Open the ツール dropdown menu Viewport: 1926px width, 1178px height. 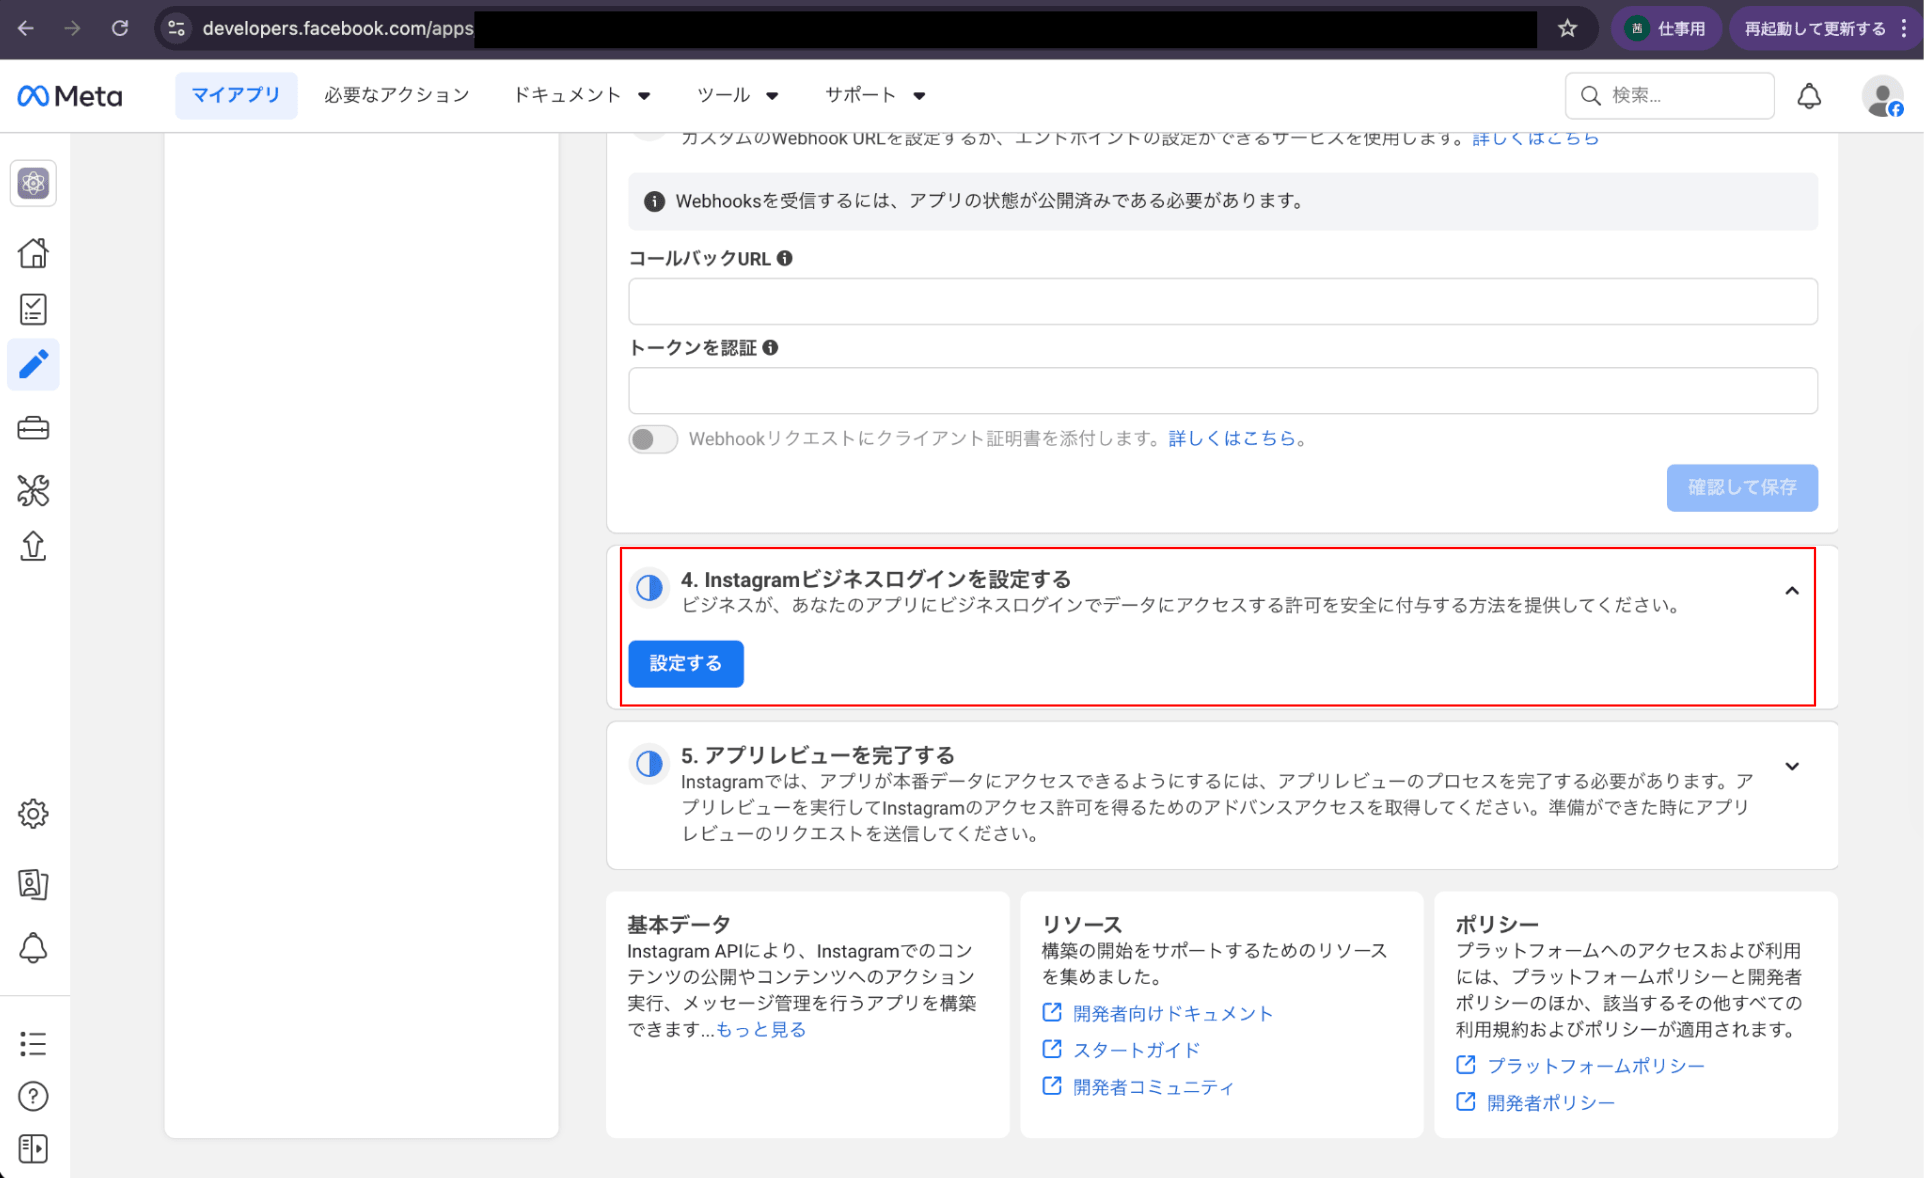737,95
